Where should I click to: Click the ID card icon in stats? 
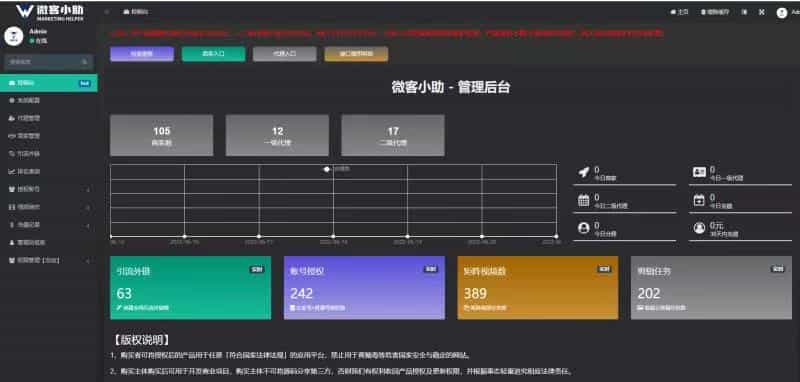tap(699, 172)
